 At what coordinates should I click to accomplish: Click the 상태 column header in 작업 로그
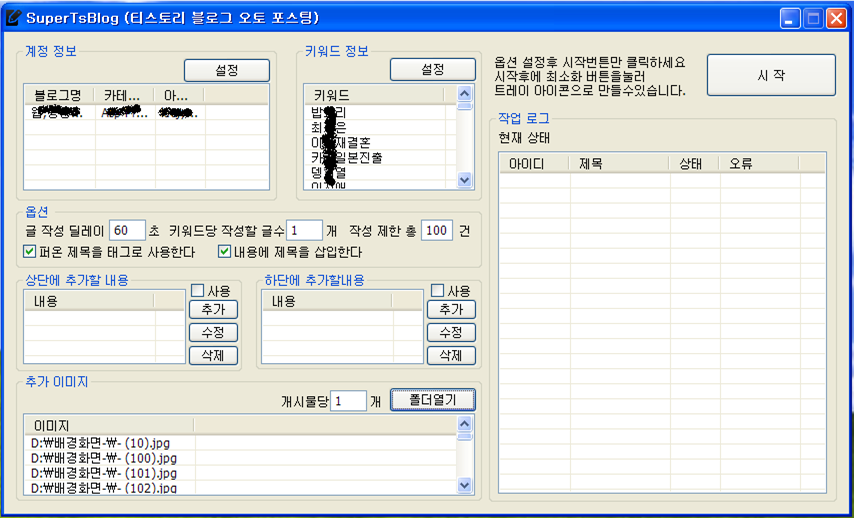(694, 163)
